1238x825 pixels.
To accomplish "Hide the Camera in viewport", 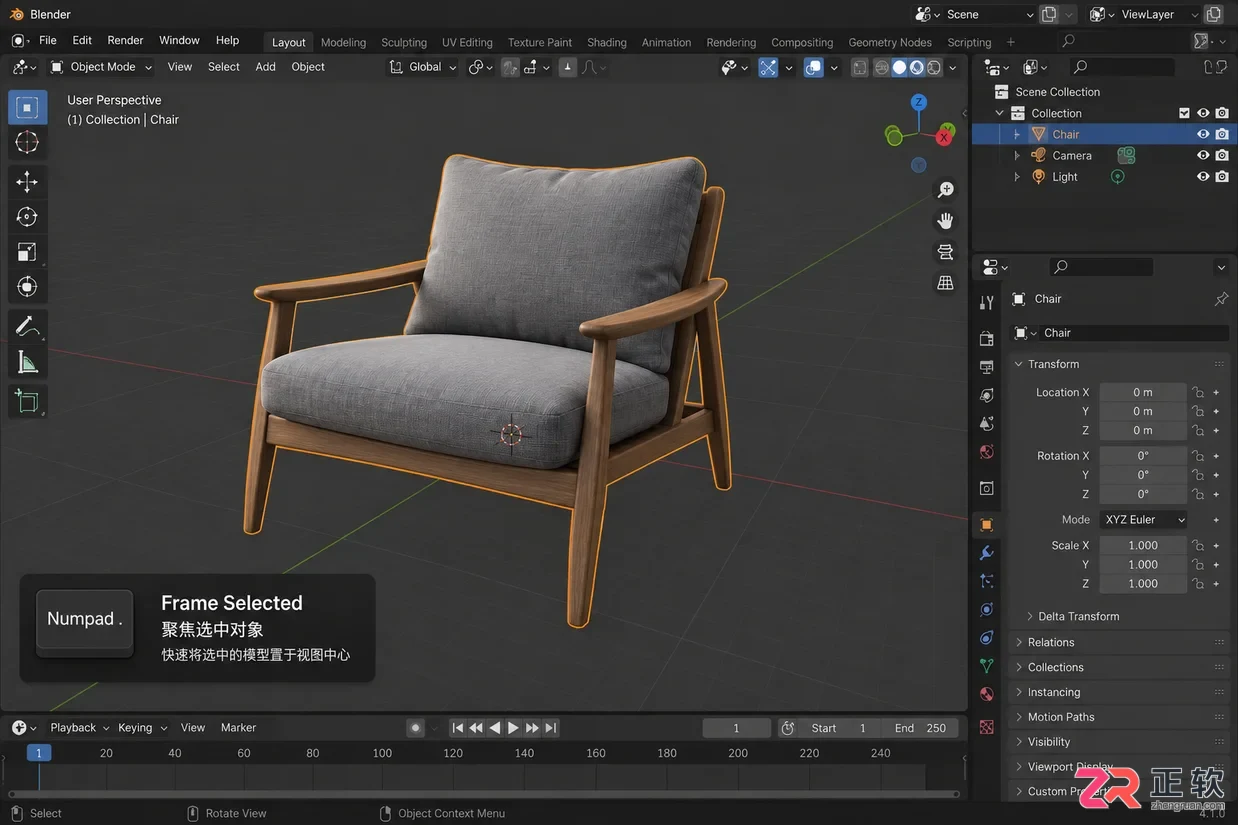I will click(x=1203, y=155).
